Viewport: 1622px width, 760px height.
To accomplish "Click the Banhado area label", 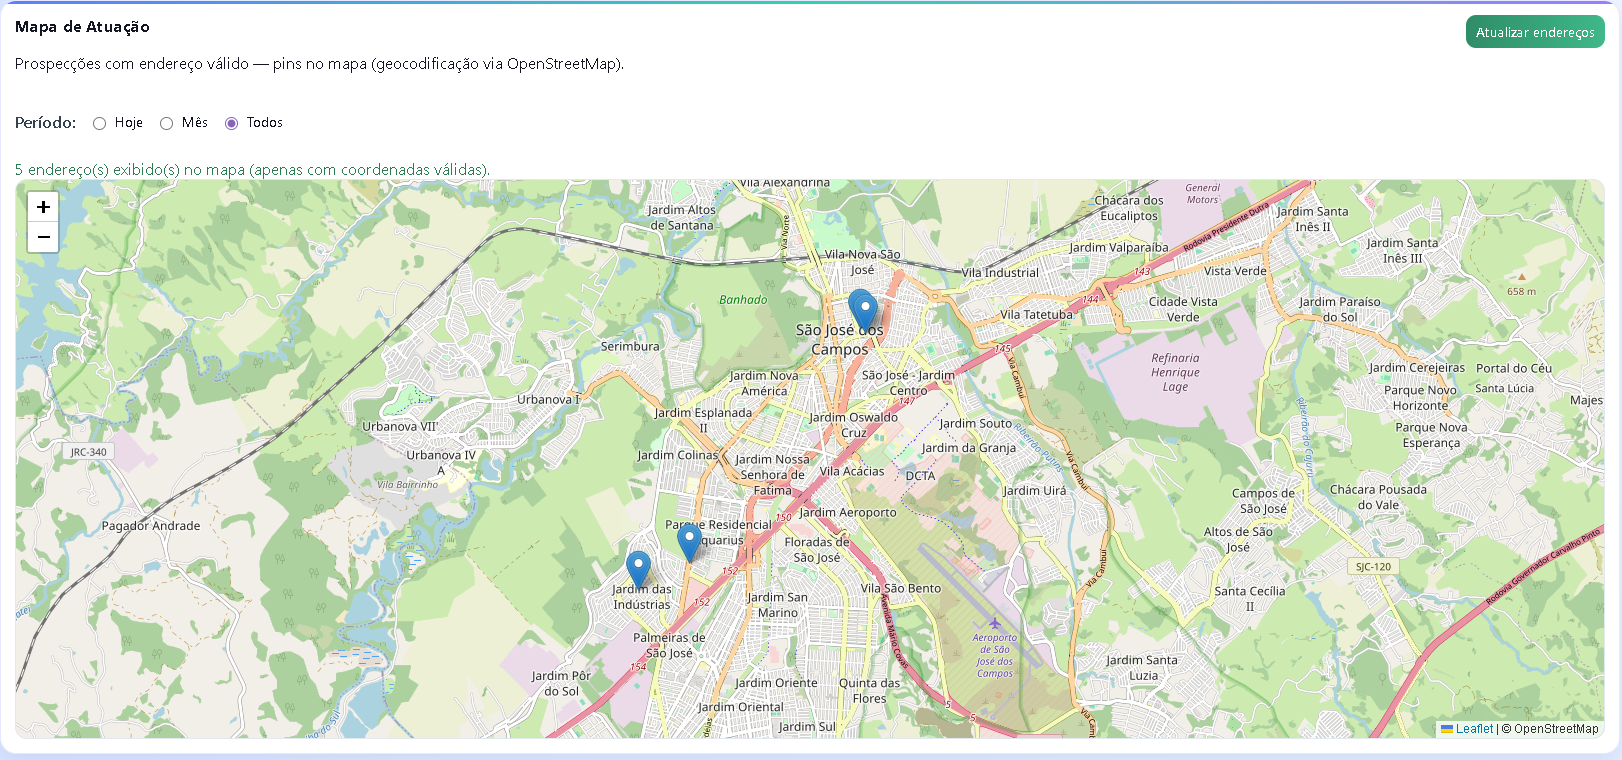I will click(743, 300).
